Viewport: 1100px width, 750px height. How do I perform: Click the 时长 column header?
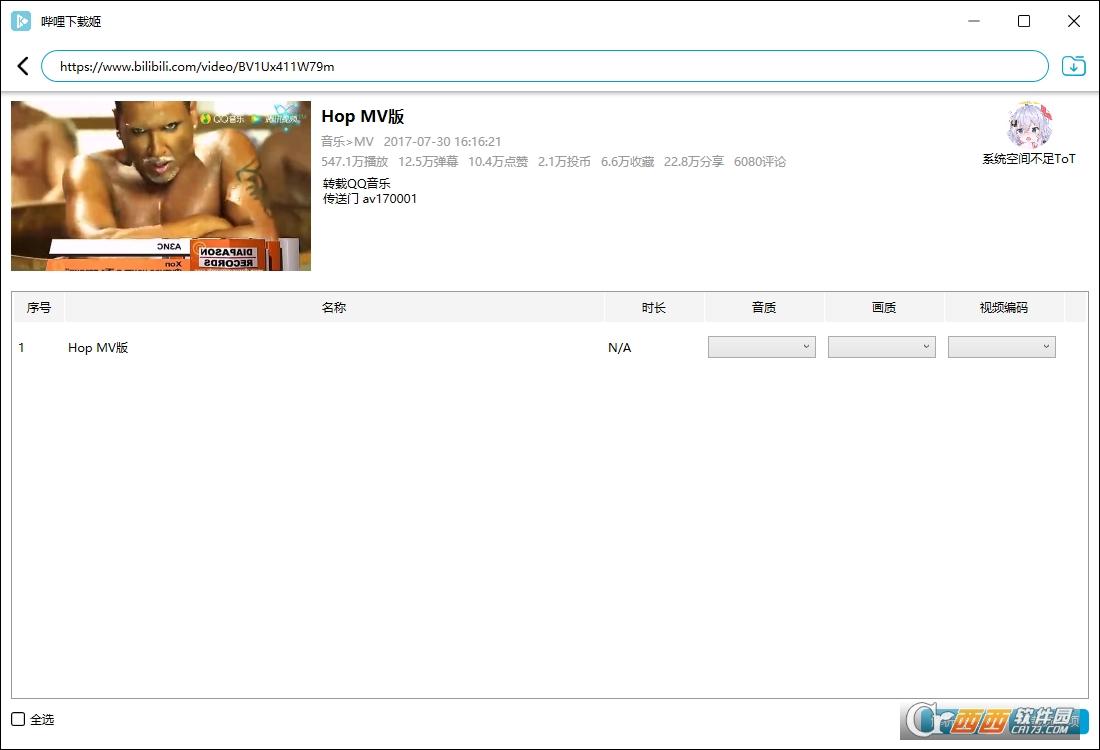point(654,307)
